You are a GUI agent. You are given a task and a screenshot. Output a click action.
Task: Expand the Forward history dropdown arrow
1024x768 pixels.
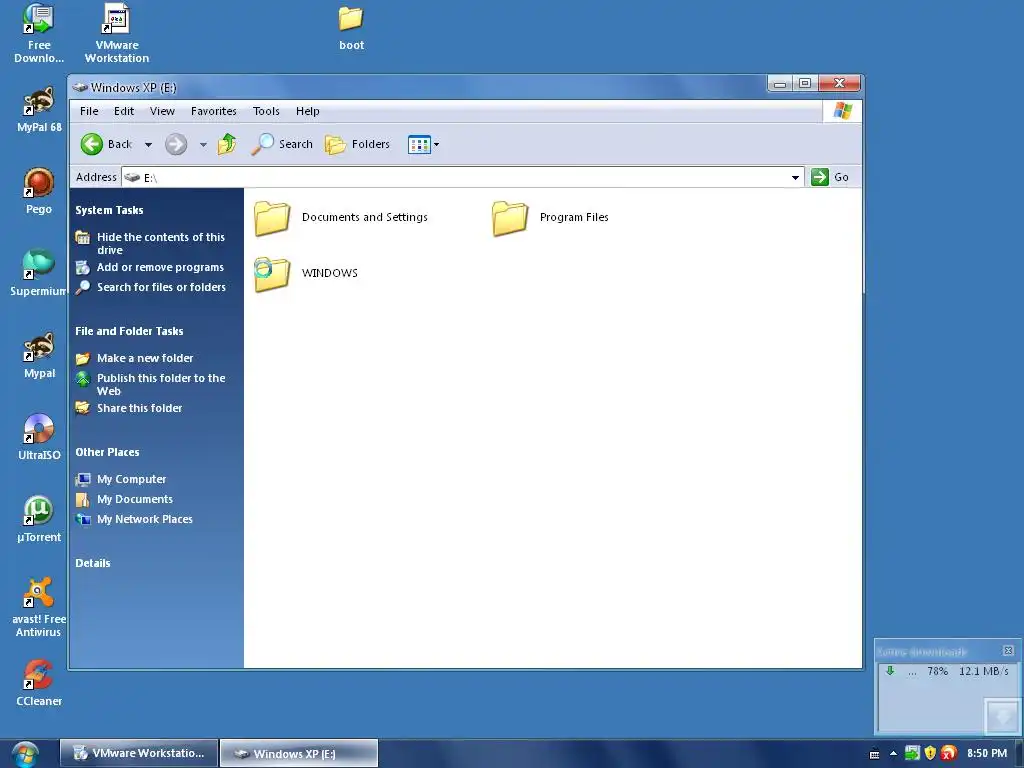(203, 145)
